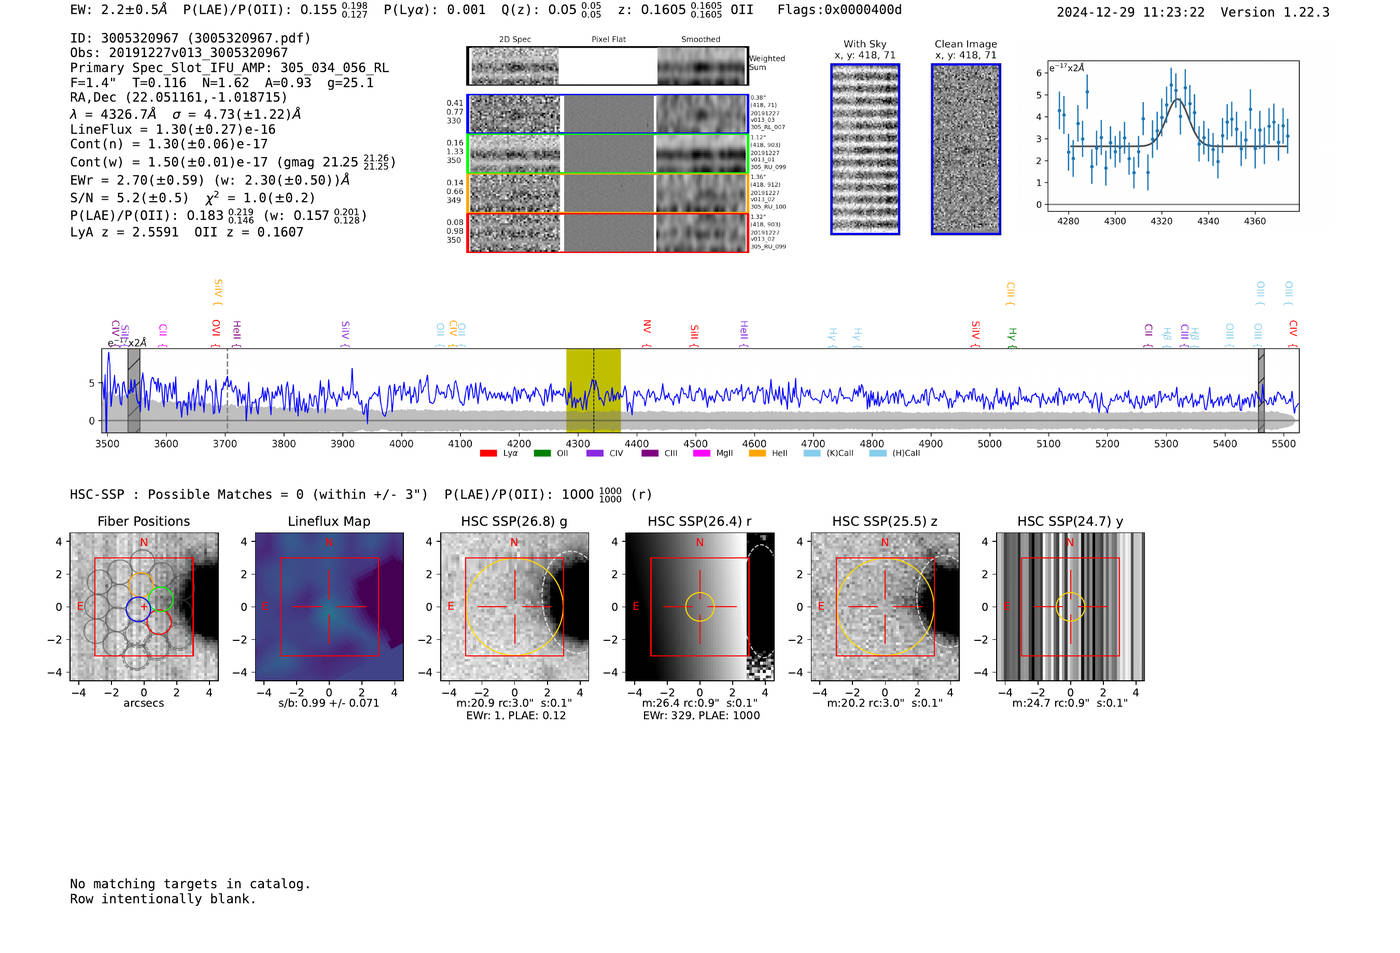Click the dark purple CIII legend swatch
Screen dimensions: 1400x953
click(650, 453)
